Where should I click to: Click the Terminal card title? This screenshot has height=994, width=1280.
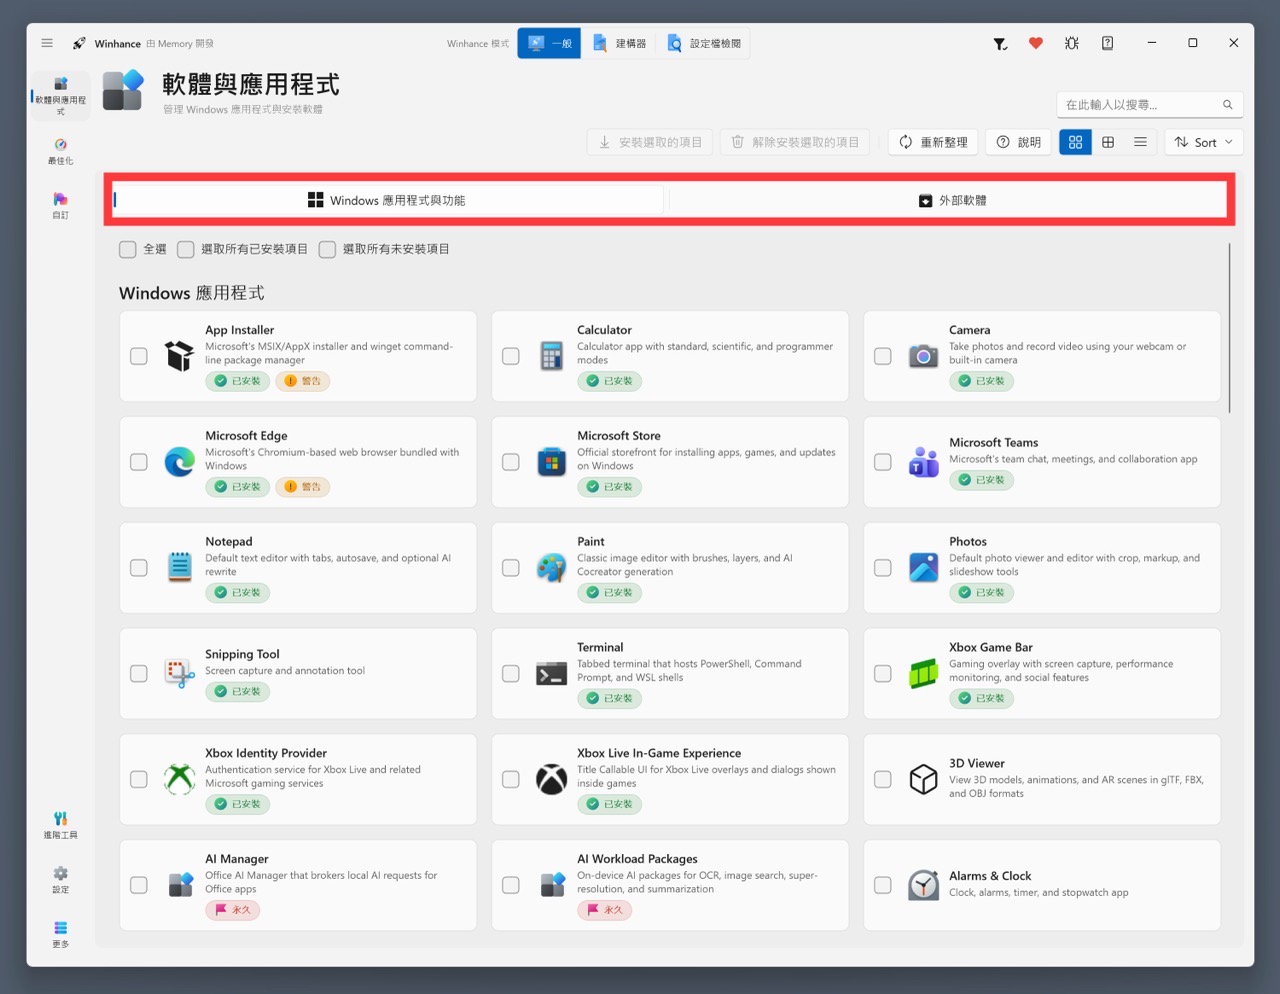tap(600, 647)
